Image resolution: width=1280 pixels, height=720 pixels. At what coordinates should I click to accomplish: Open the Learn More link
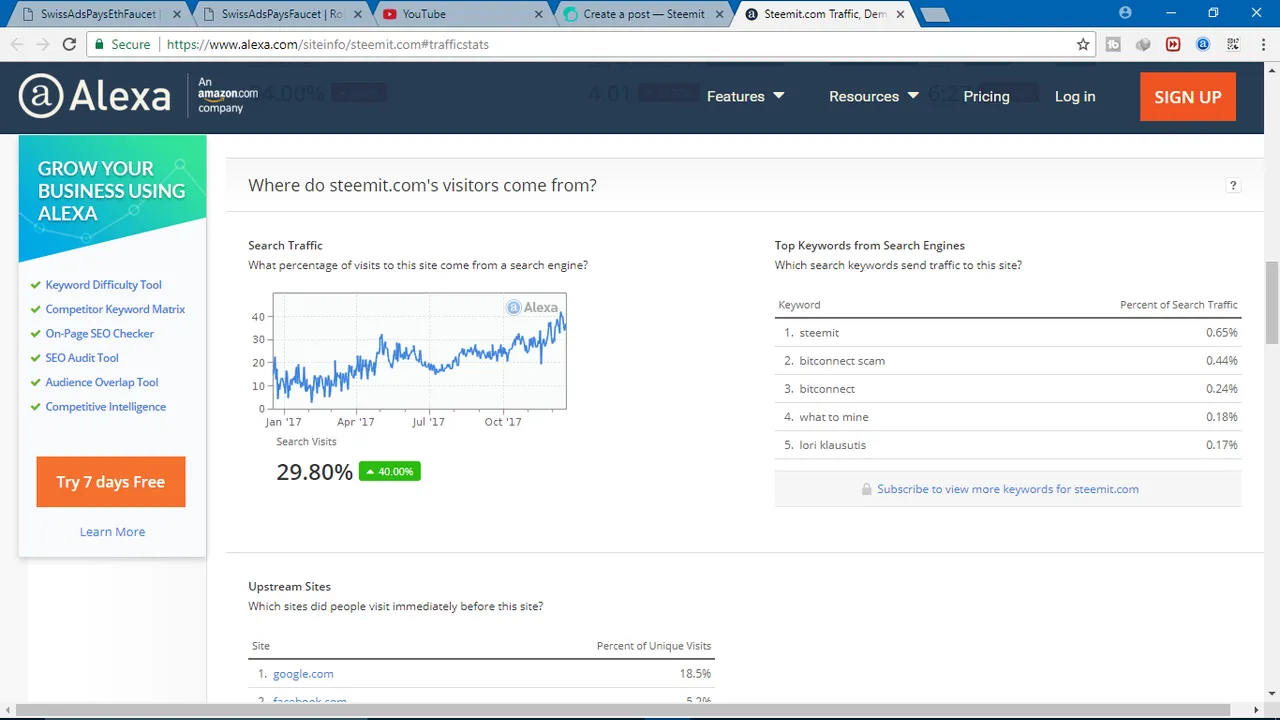112,532
